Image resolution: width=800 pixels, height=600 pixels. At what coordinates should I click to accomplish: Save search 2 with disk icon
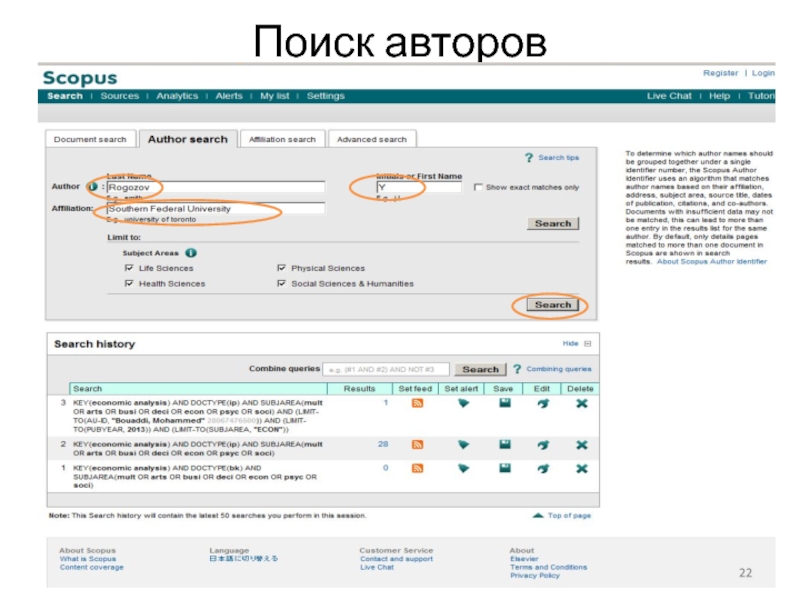(505, 444)
